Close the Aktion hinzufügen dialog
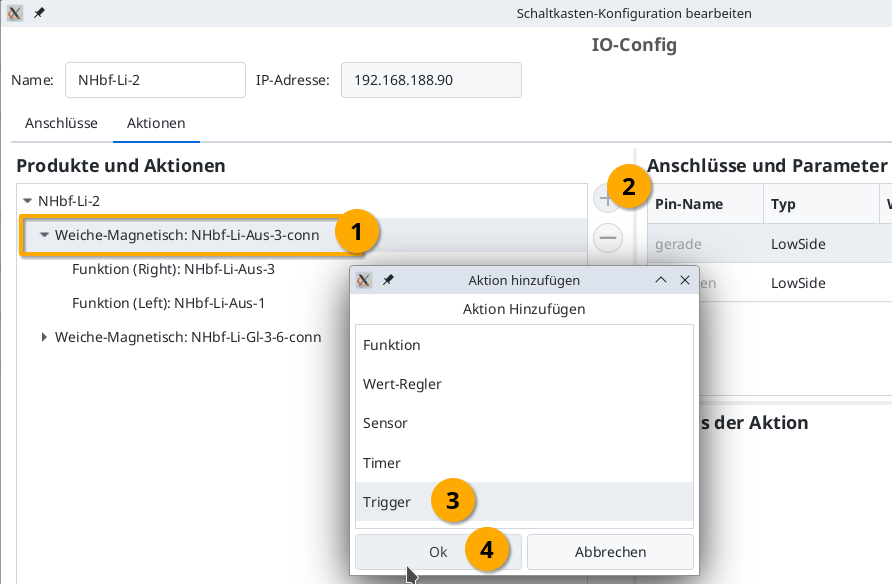This screenshot has width=892, height=584. click(685, 281)
